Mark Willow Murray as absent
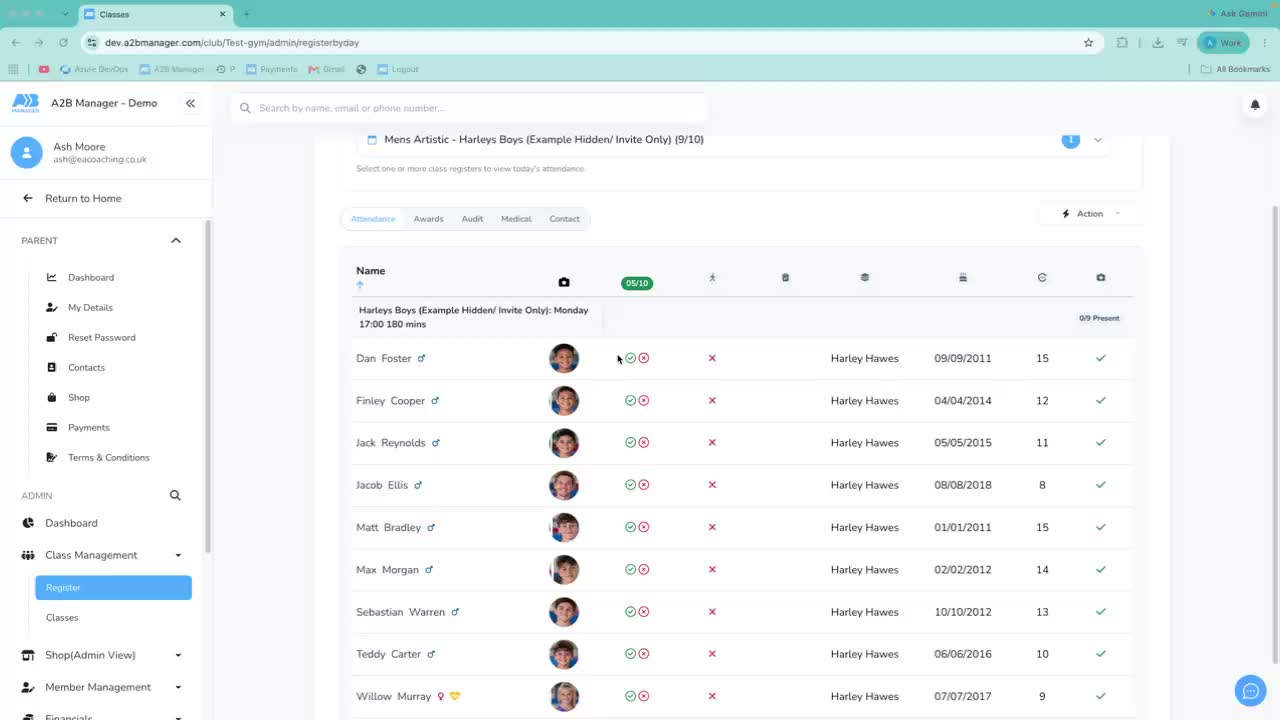Image resolution: width=1280 pixels, height=720 pixels. click(644, 696)
